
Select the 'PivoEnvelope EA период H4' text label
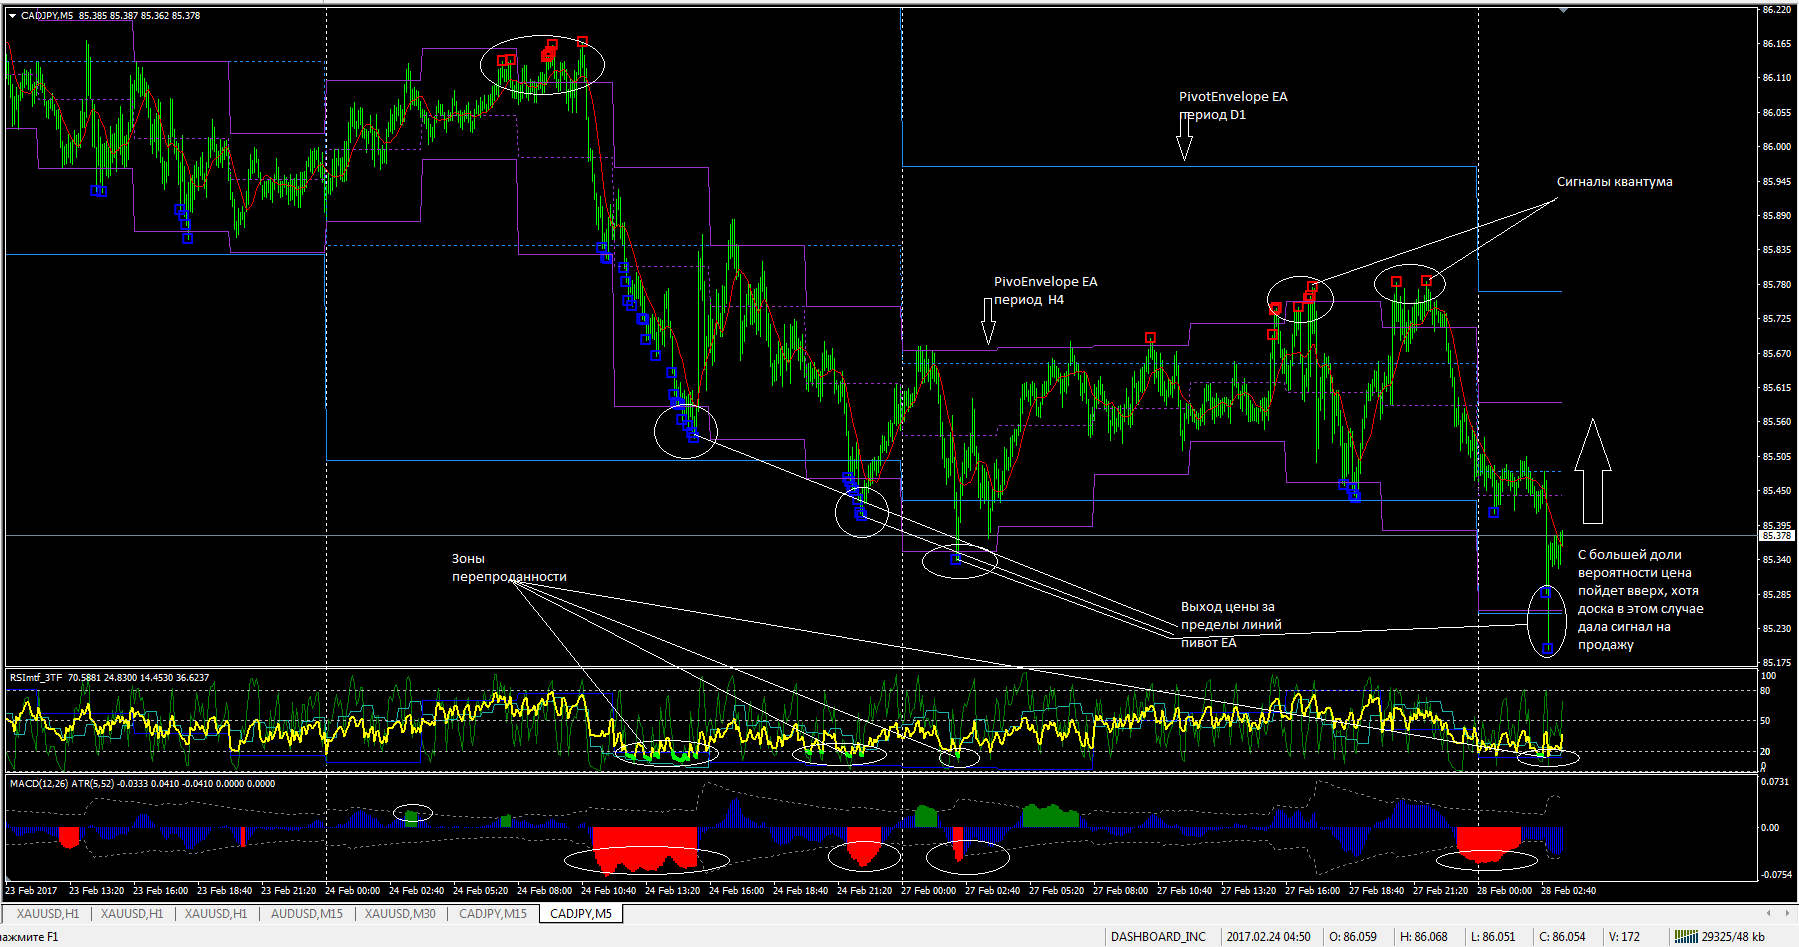click(x=1045, y=291)
